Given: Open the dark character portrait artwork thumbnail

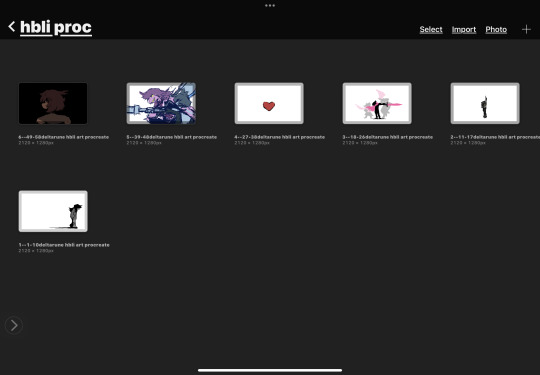Looking at the screenshot, I should (x=53, y=103).
